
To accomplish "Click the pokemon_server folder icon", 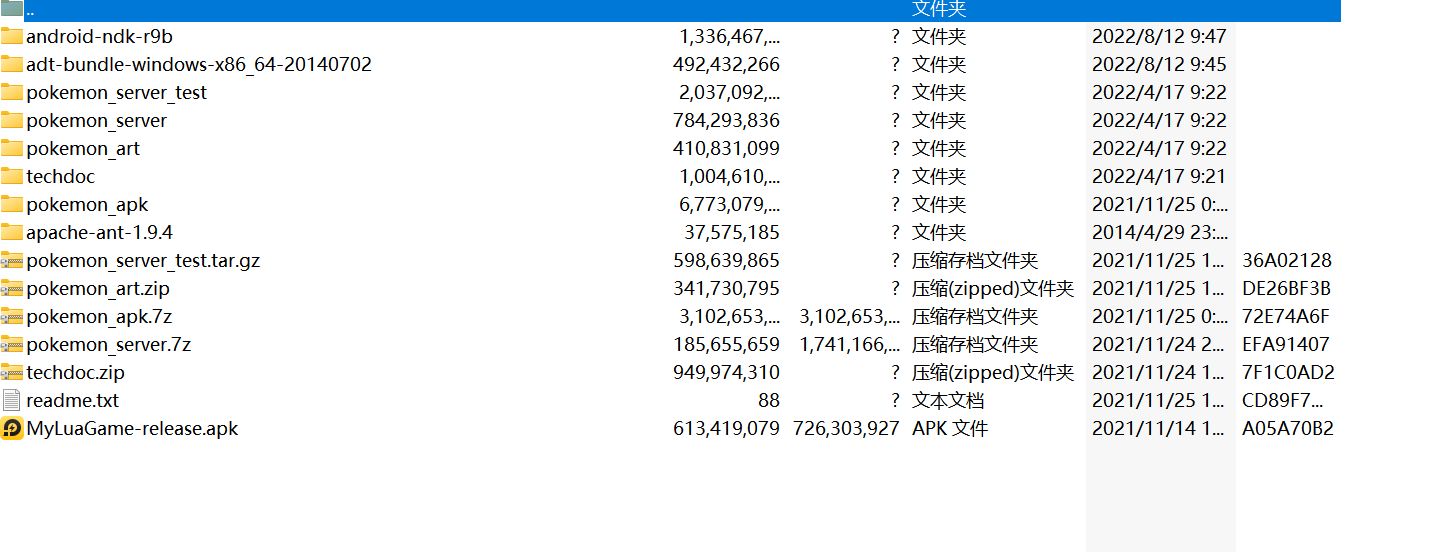I will click(12, 120).
